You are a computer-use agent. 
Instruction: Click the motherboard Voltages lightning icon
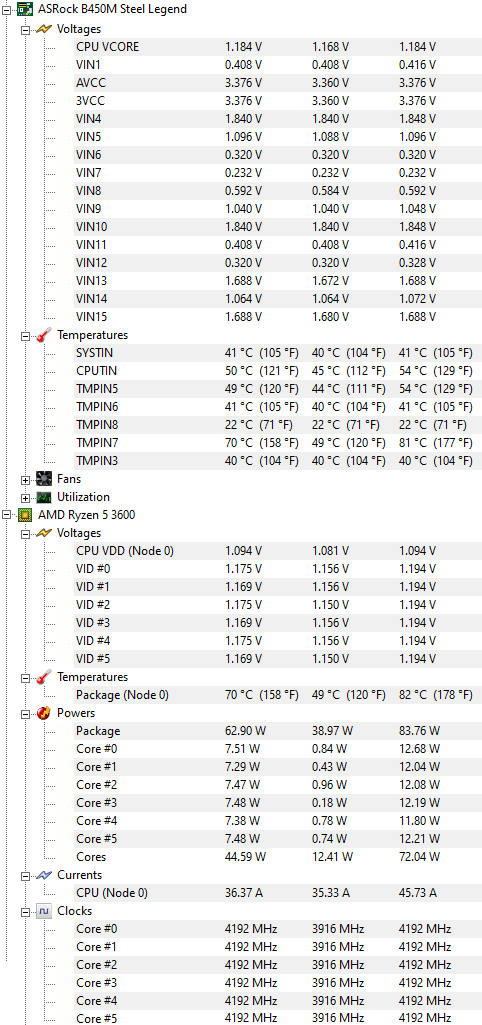pos(44,29)
